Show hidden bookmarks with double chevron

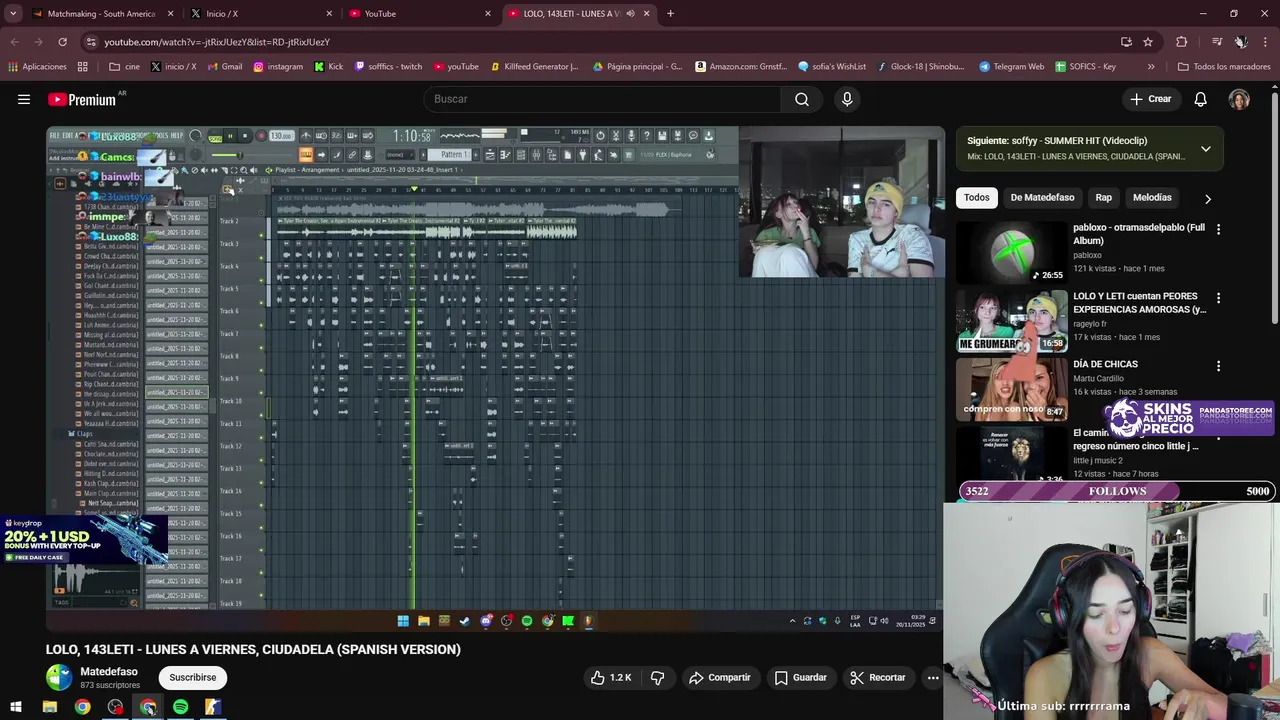[1151, 67]
